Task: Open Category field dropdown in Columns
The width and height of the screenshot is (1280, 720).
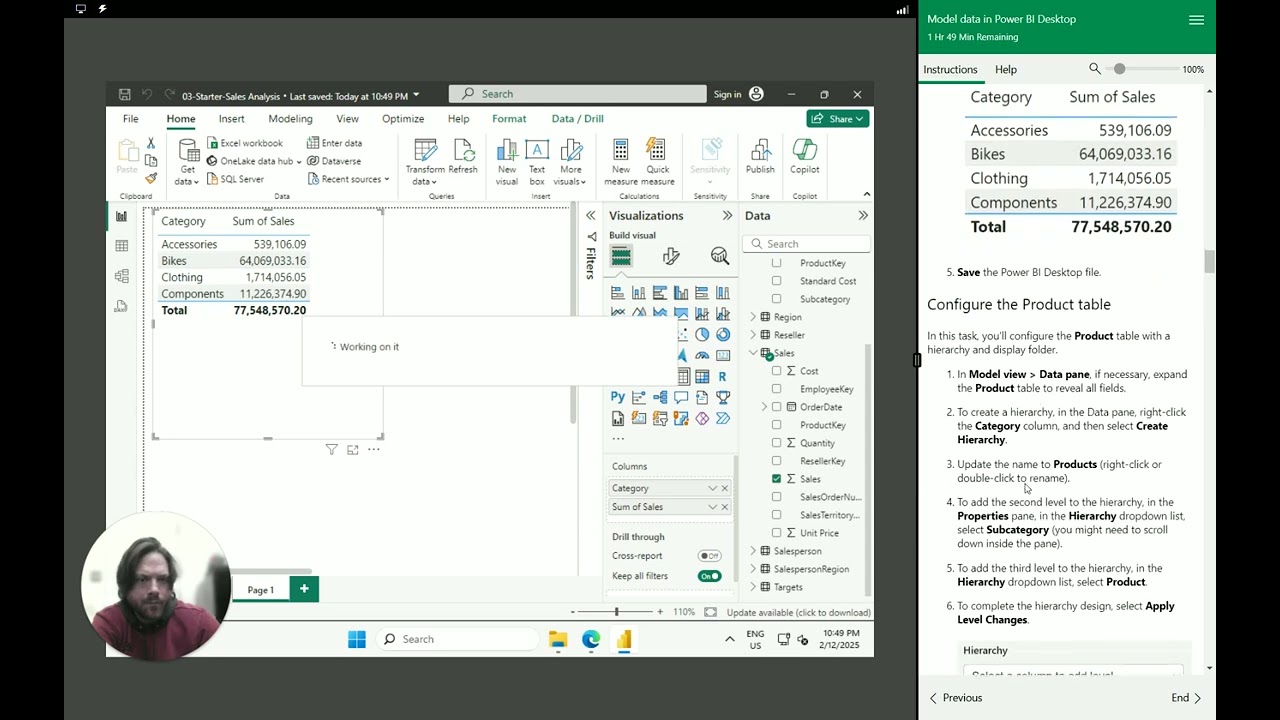Action: (x=712, y=488)
